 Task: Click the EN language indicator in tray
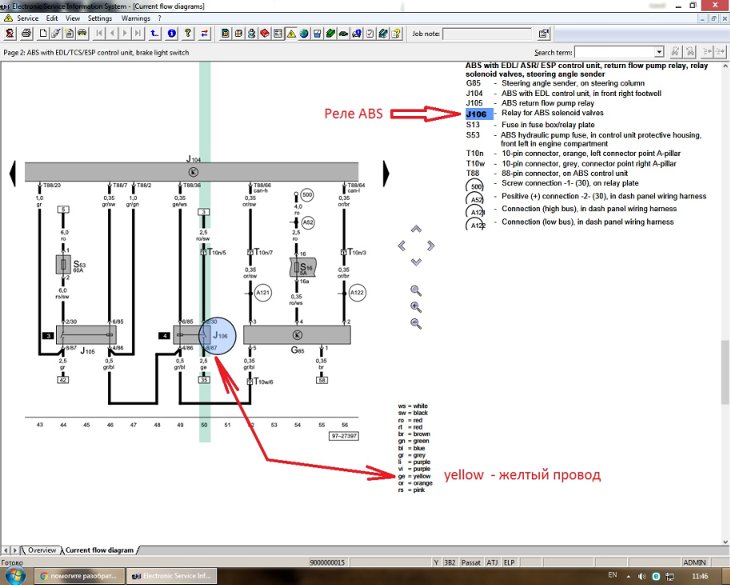(x=613, y=575)
